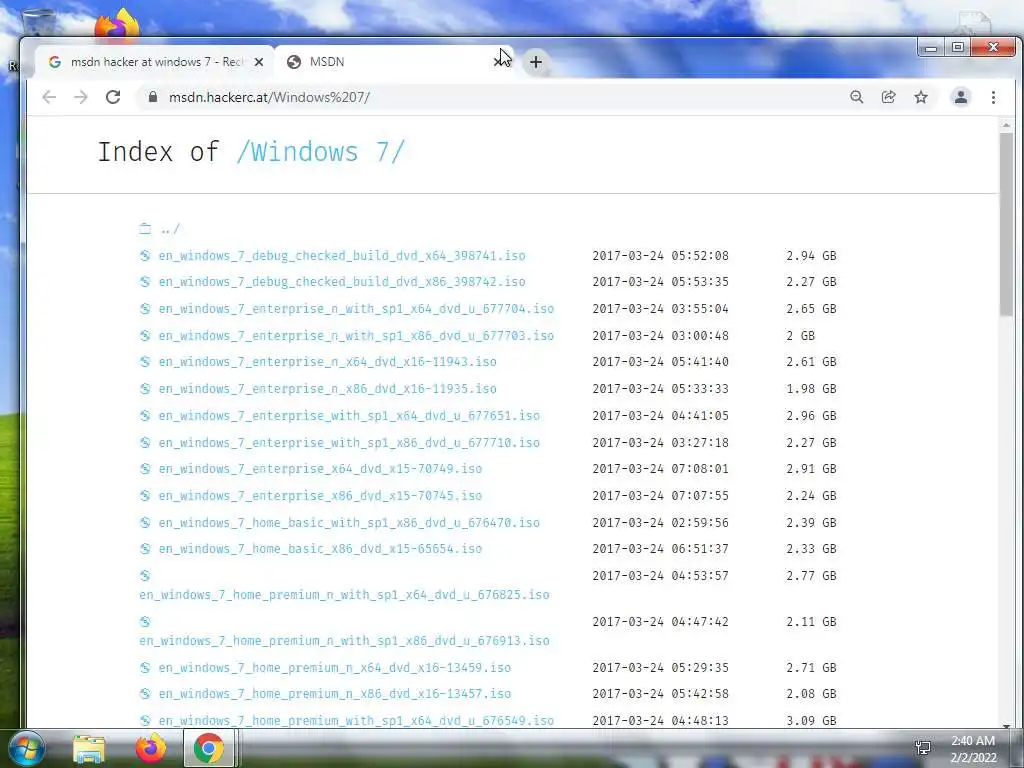Select the size value 2.94 GB
The width and height of the screenshot is (1024, 768).
tap(811, 256)
